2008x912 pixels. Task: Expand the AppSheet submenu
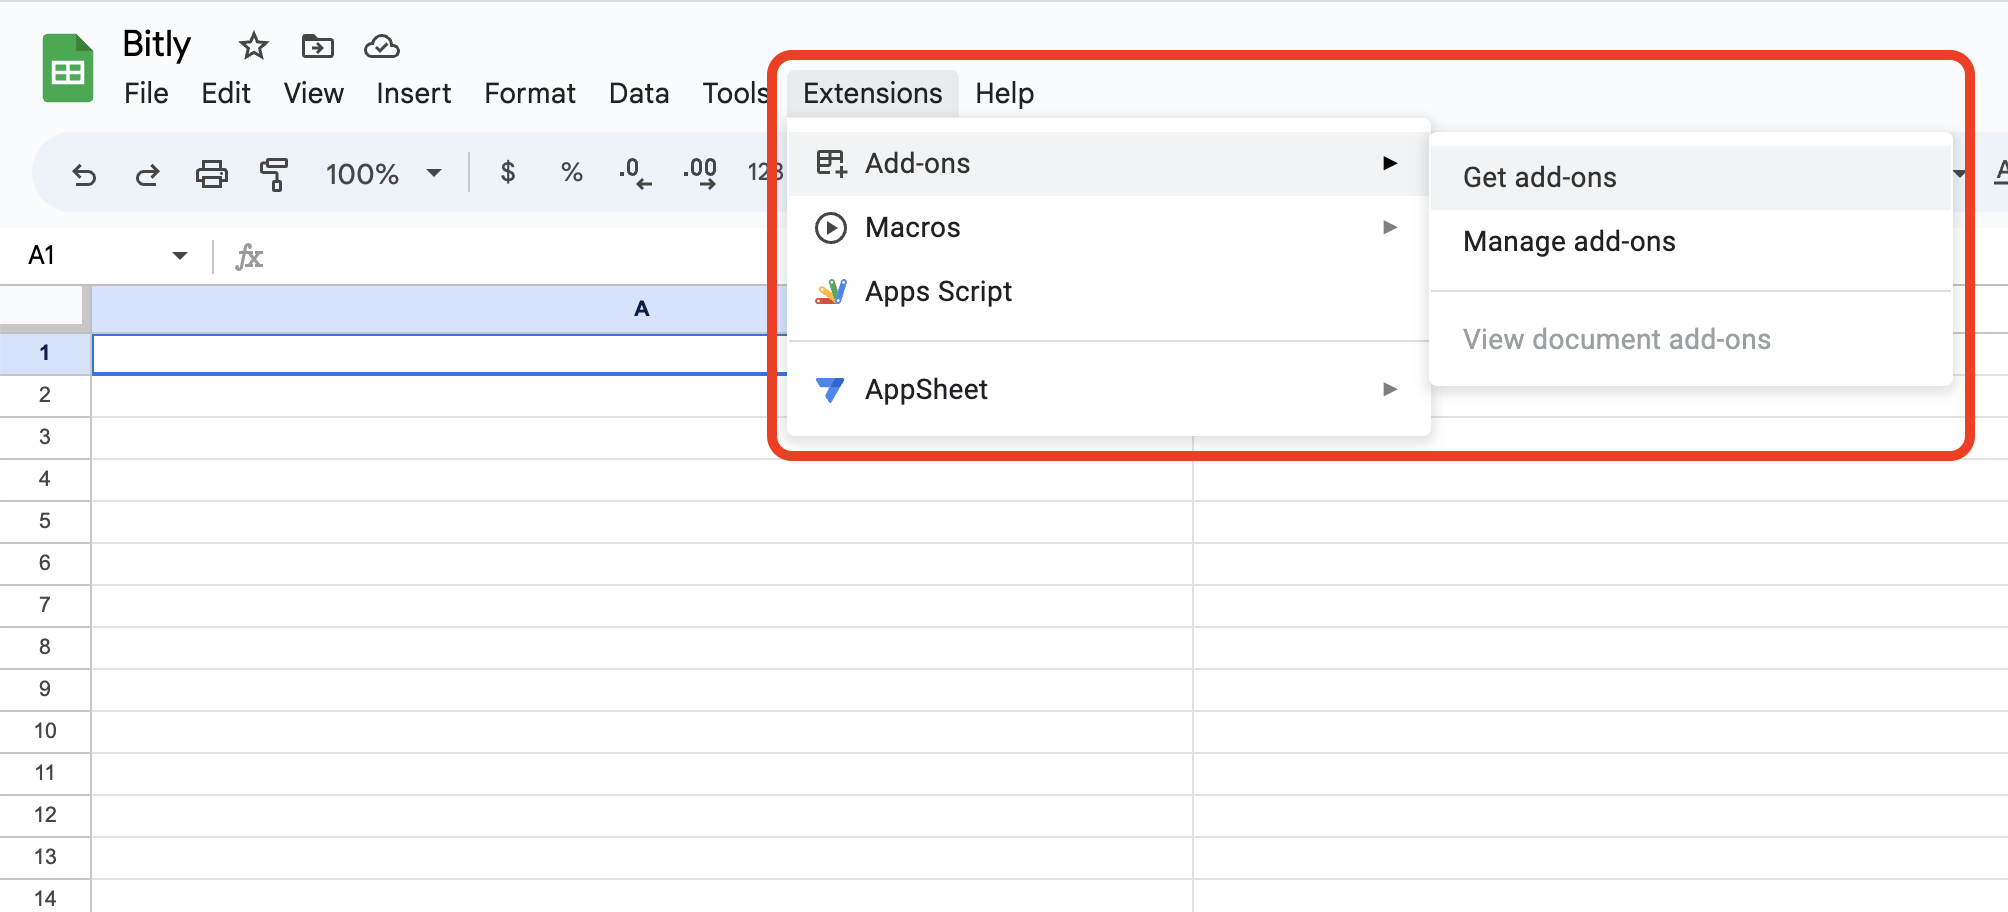1107,389
